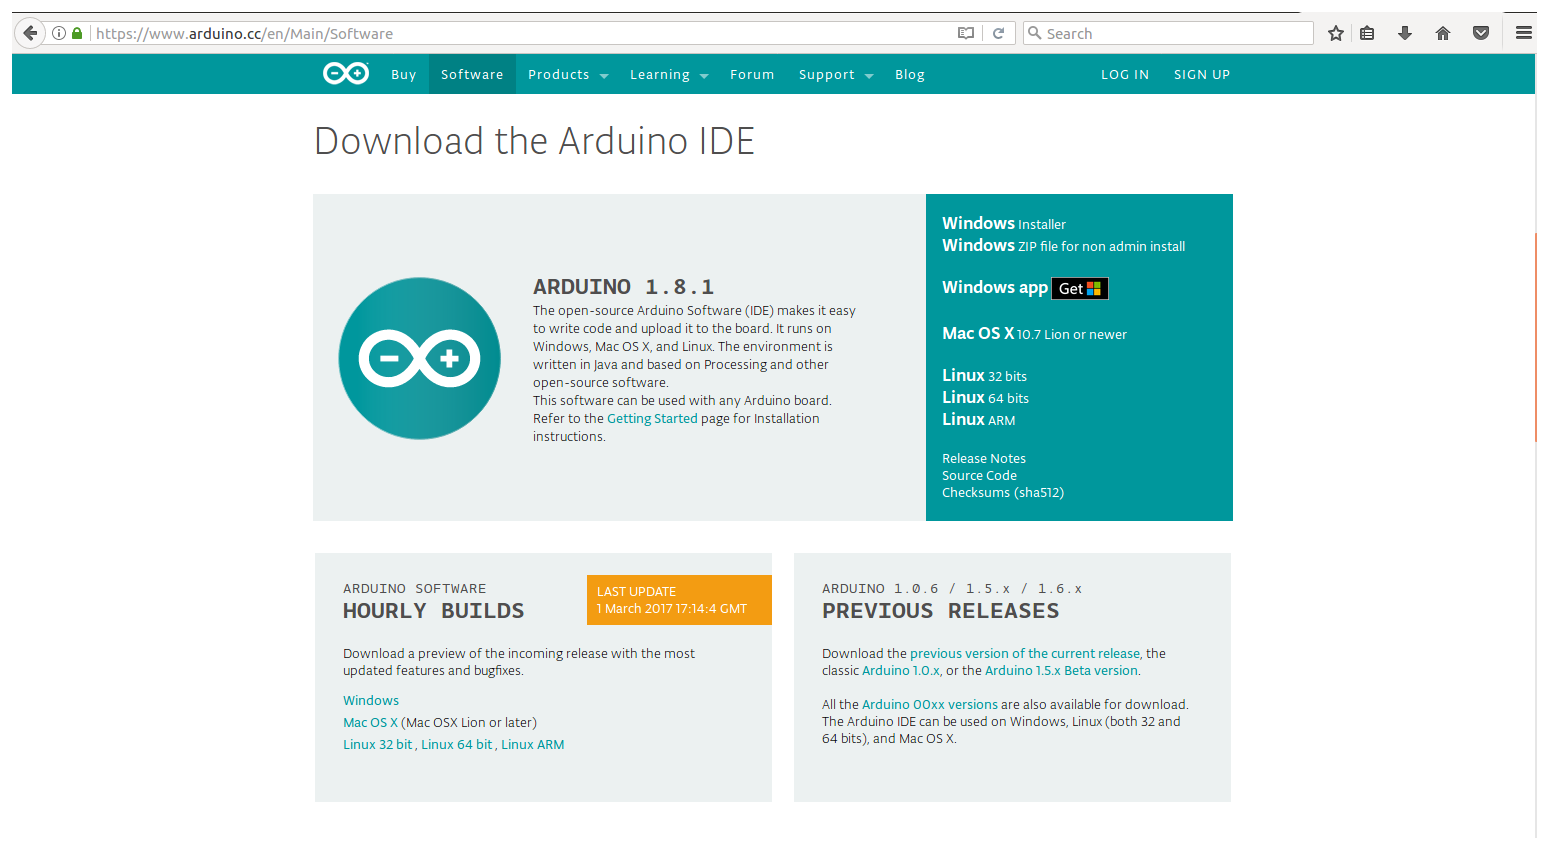This screenshot has height=850, width=1550.
Task: Open the Blog nav item
Action: pos(910,74)
